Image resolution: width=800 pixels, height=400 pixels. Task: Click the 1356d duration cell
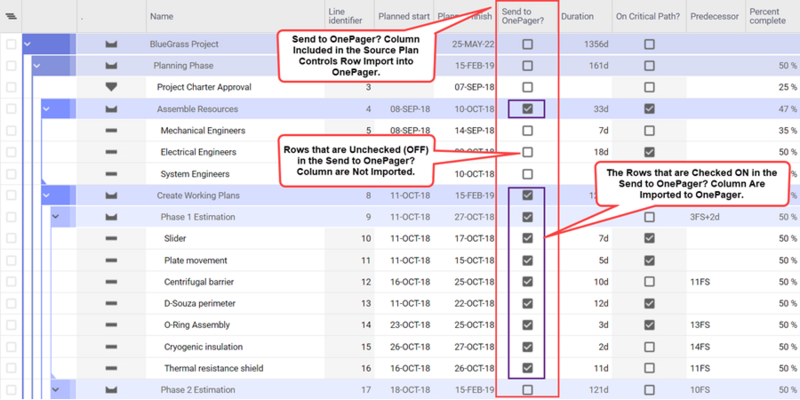coord(596,44)
